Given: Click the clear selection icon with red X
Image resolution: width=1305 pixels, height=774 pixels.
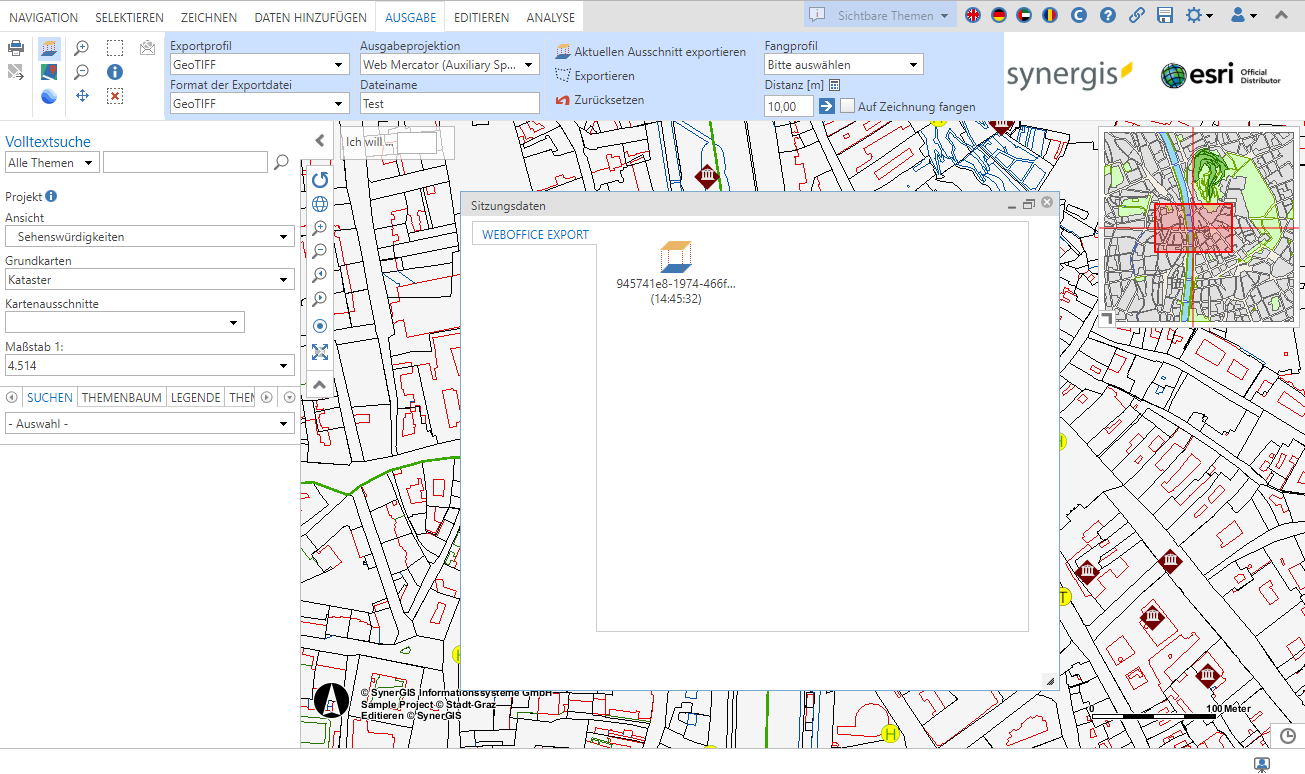Looking at the screenshot, I should [113, 96].
